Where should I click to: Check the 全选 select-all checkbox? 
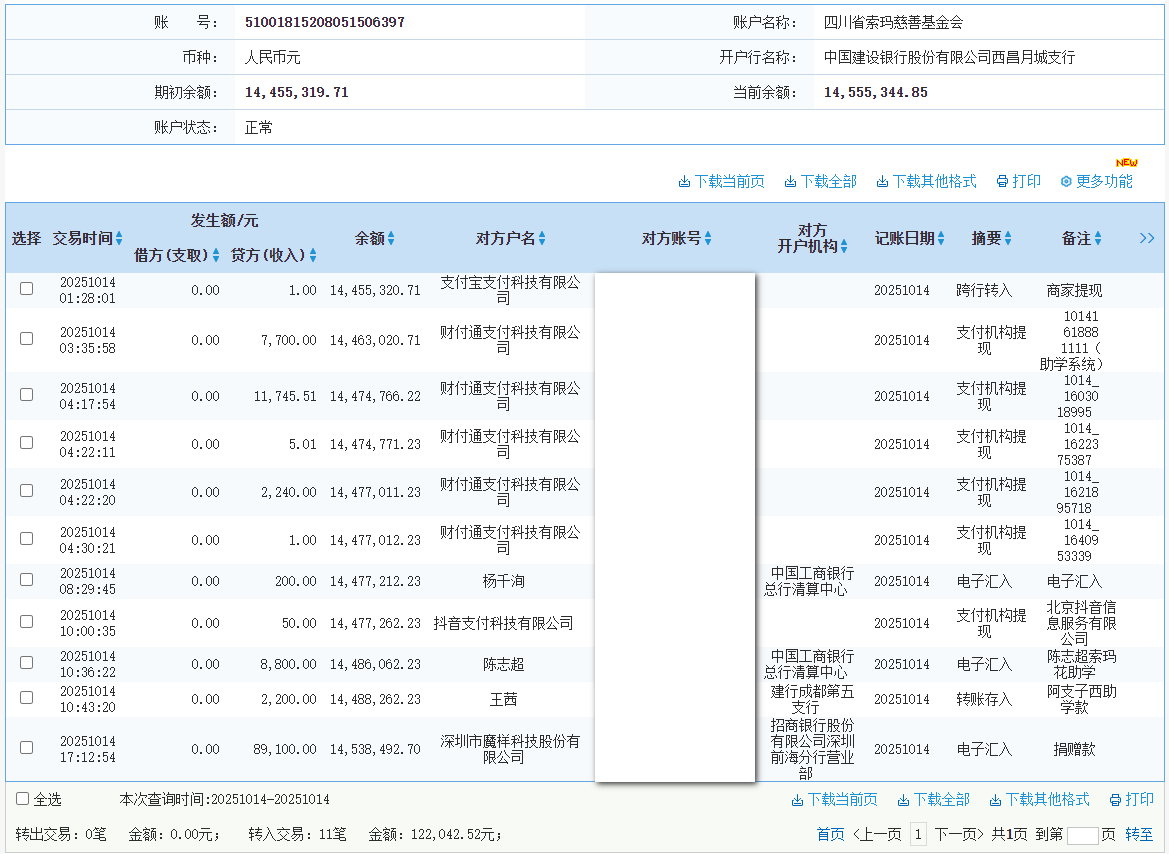pos(22,799)
